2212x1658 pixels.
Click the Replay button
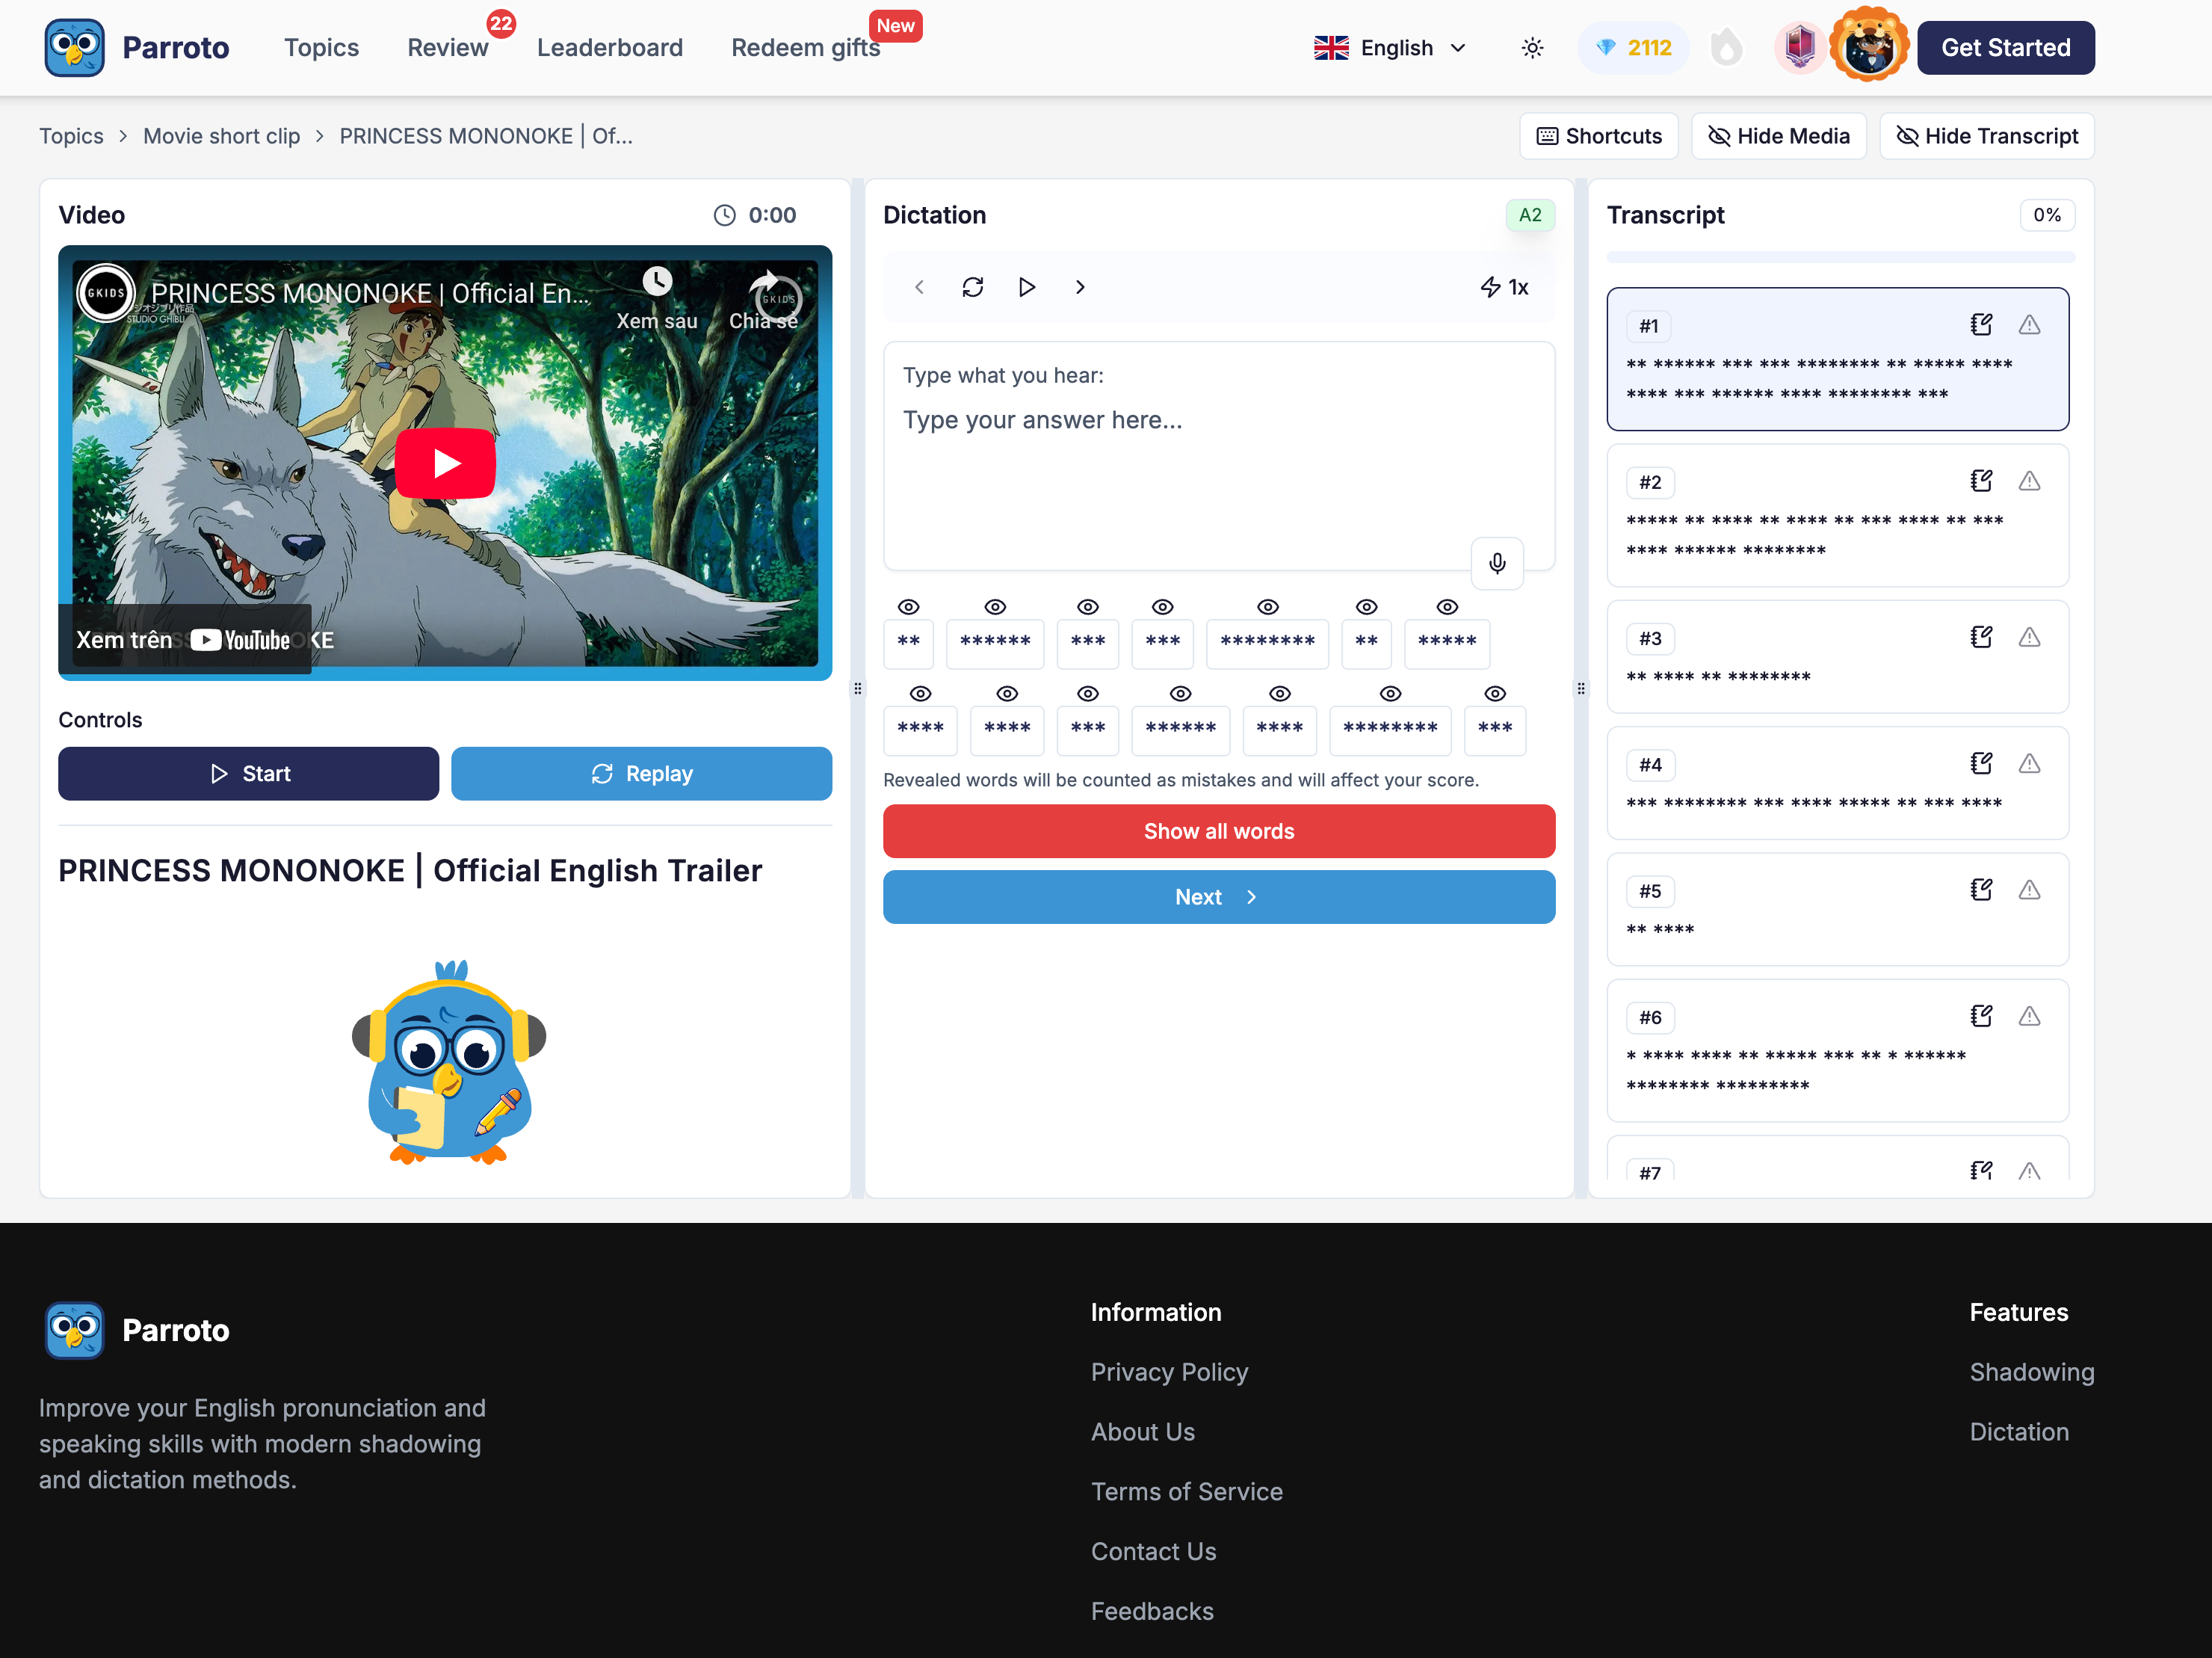point(641,774)
